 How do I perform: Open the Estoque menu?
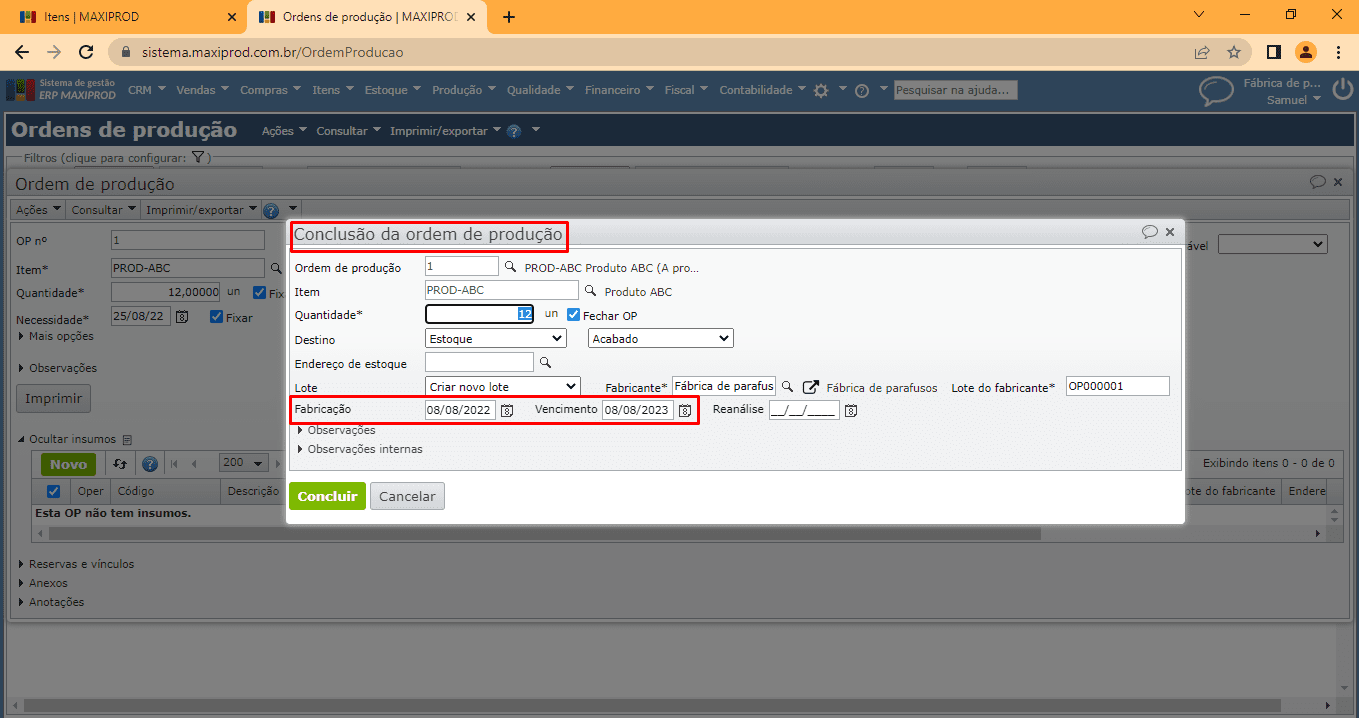coord(392,90)
